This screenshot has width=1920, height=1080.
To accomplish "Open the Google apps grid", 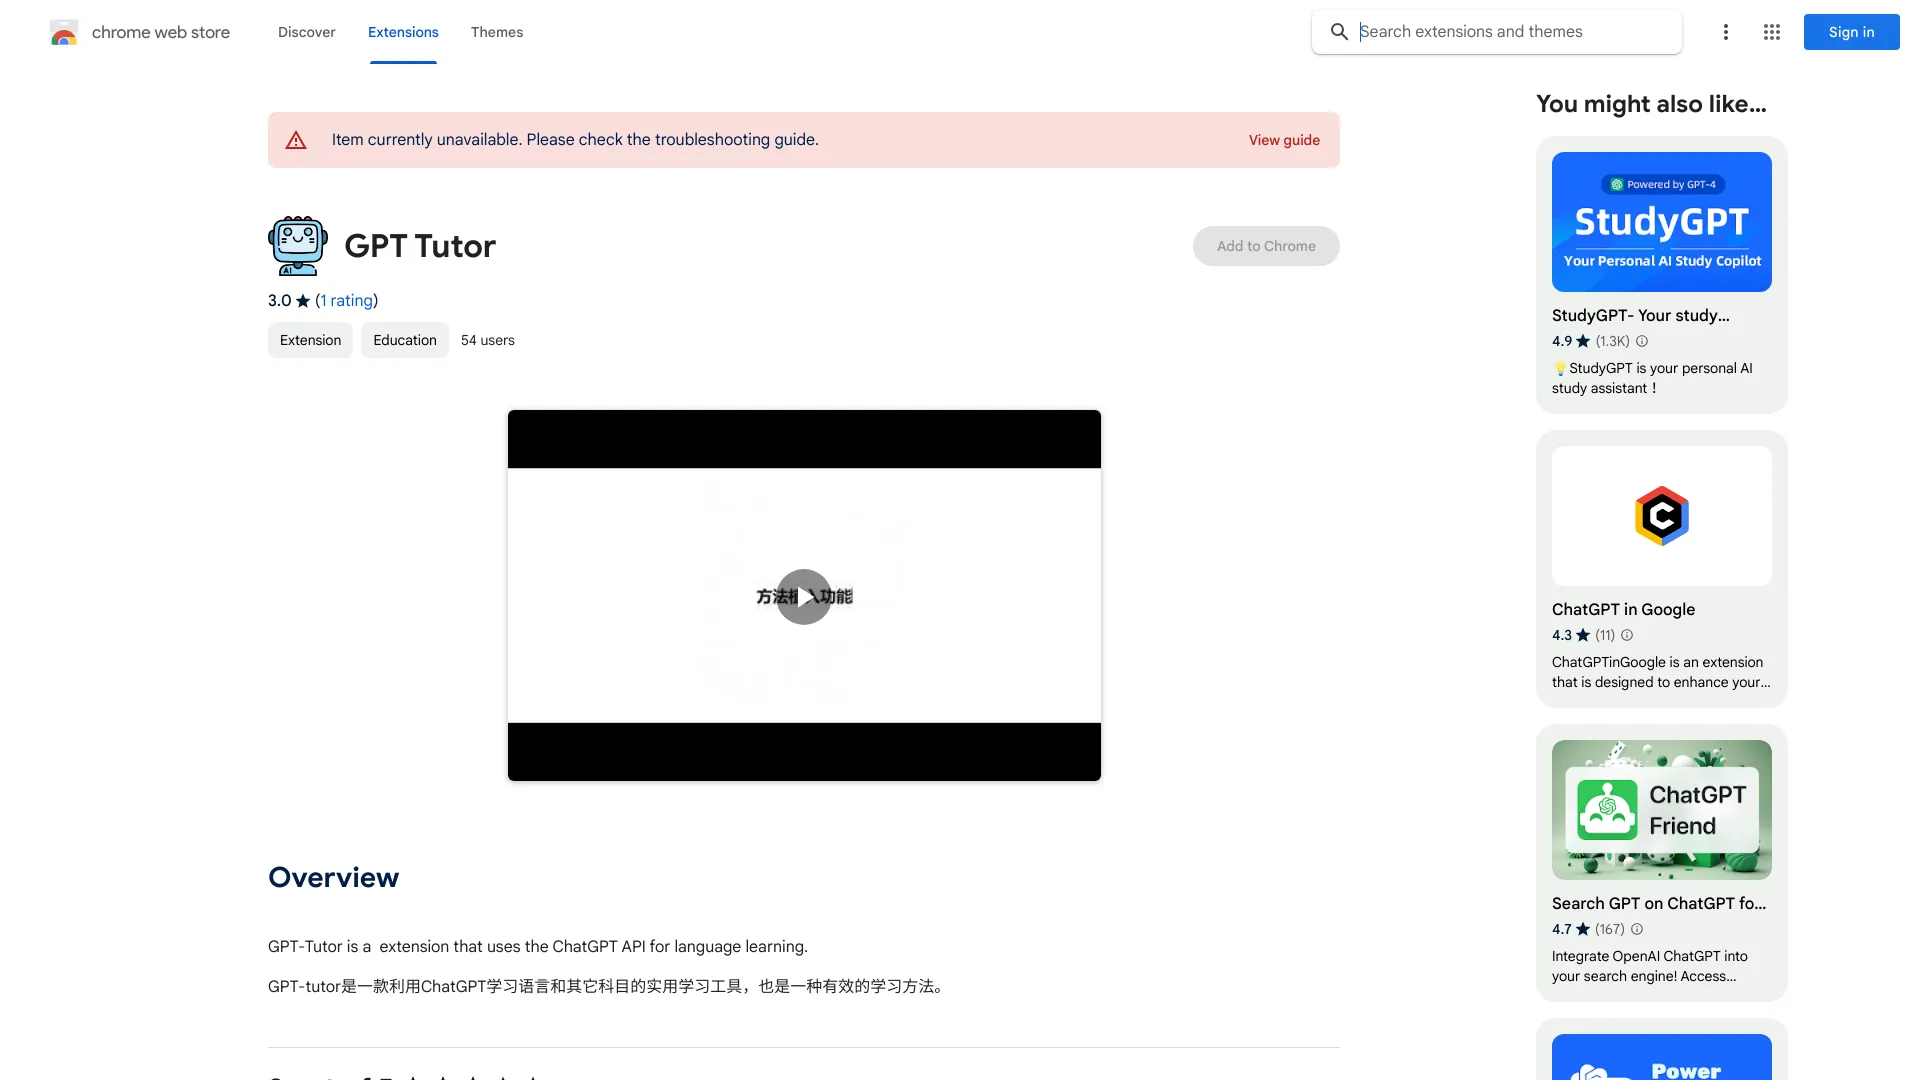I will pos(1771,32).
